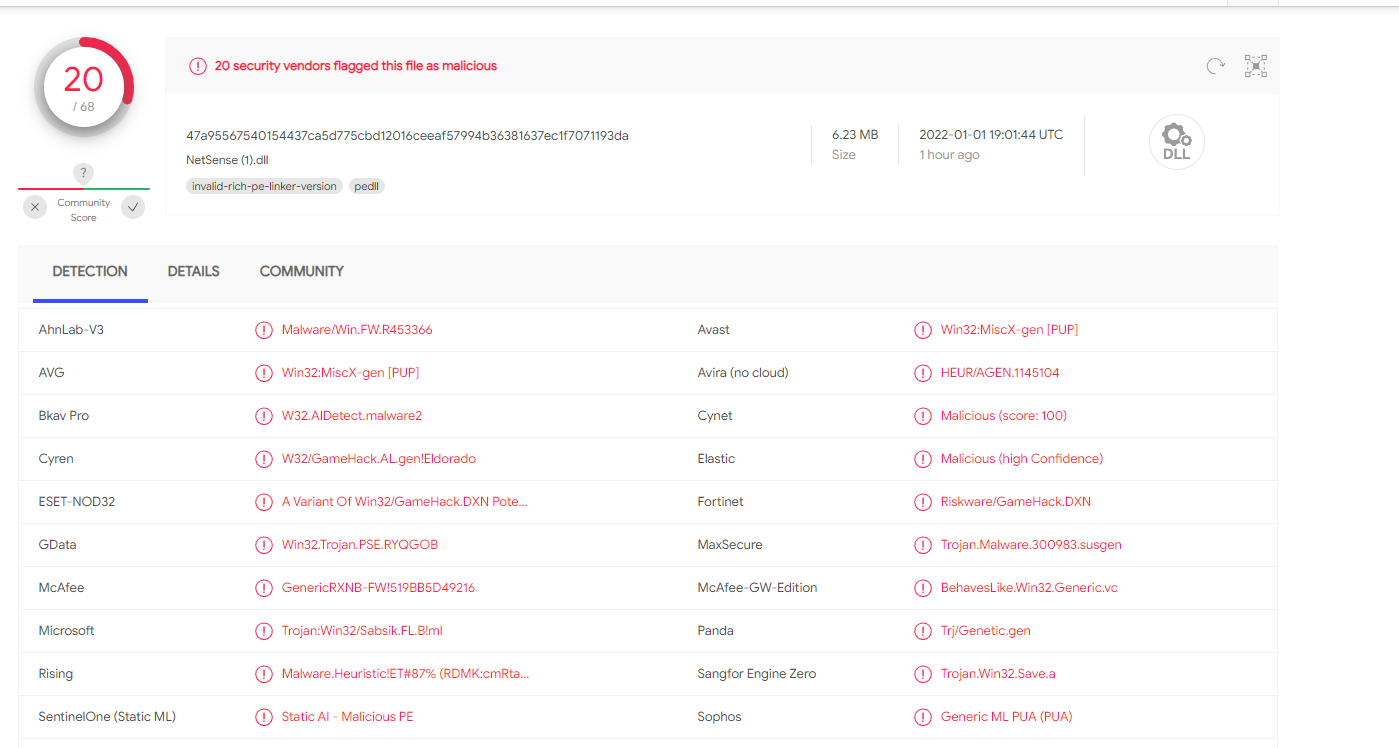
Task: Click the file name NetSense (1).dll
Action: (227, 160)
